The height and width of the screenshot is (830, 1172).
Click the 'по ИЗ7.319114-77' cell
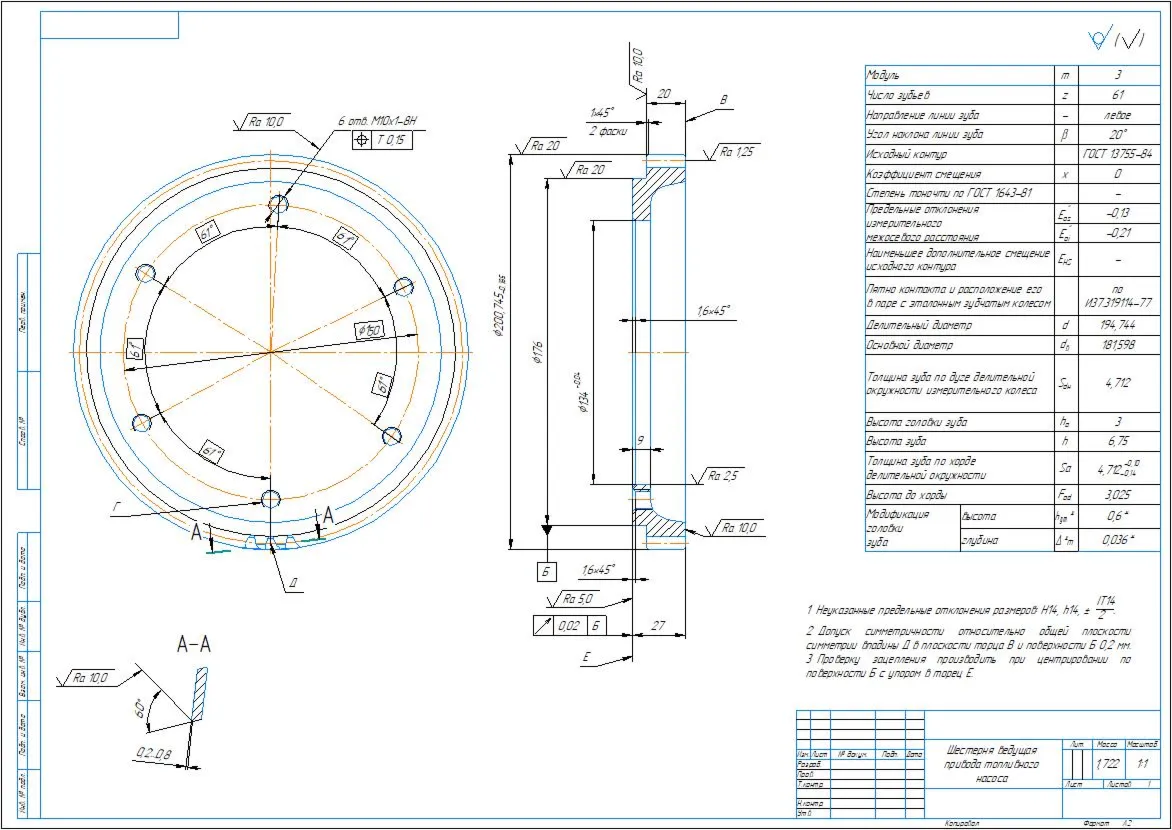[1118, 296]
